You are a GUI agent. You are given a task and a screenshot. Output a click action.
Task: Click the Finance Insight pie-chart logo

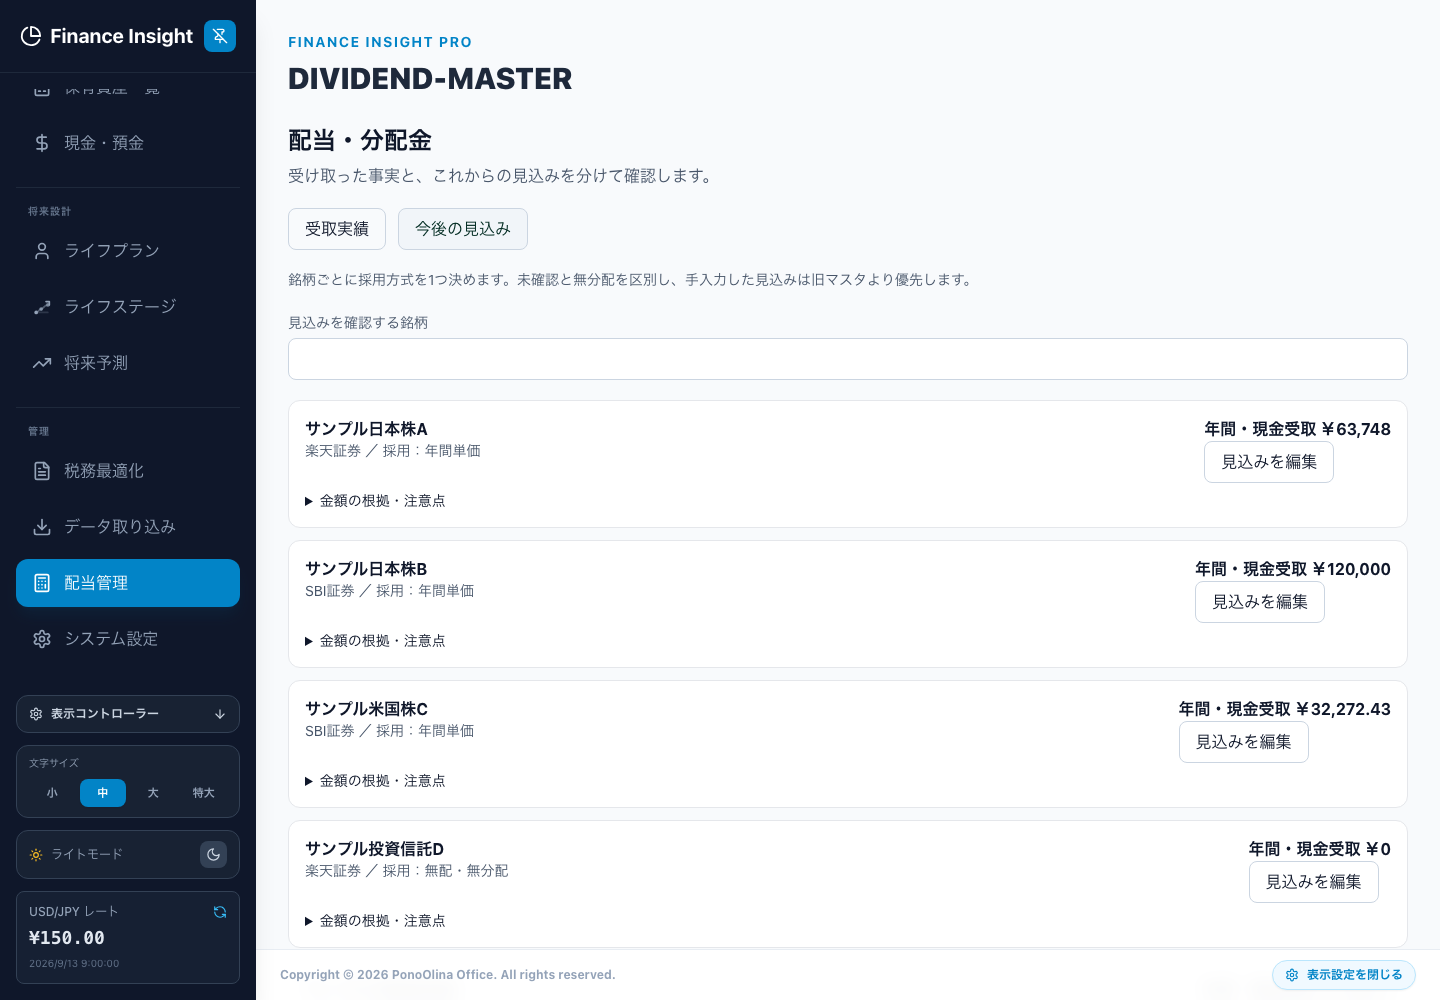tap(31, 36)
